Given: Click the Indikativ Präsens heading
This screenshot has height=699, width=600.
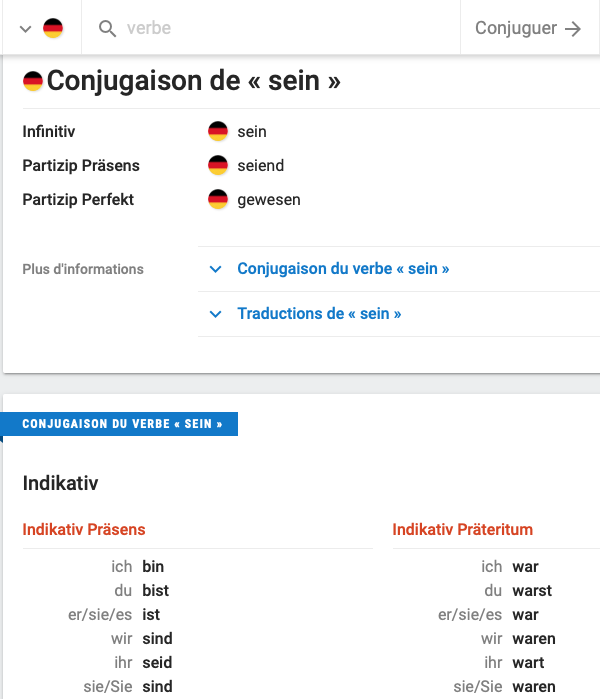Looking at the screenshot, I should pos(84,529).
